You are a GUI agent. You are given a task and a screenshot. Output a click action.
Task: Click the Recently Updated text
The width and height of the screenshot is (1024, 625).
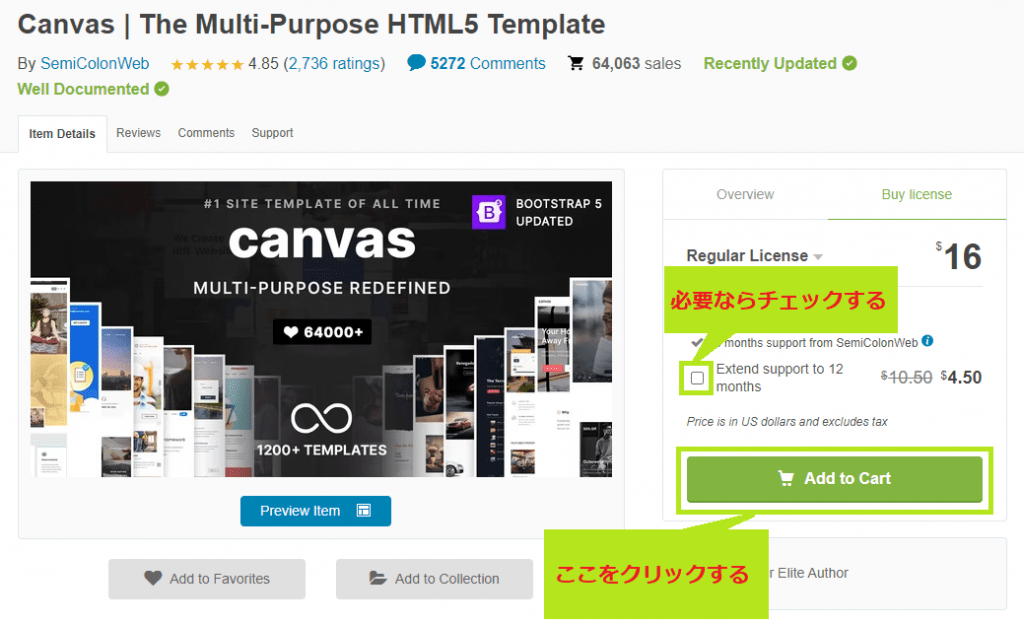click(770, 63)
